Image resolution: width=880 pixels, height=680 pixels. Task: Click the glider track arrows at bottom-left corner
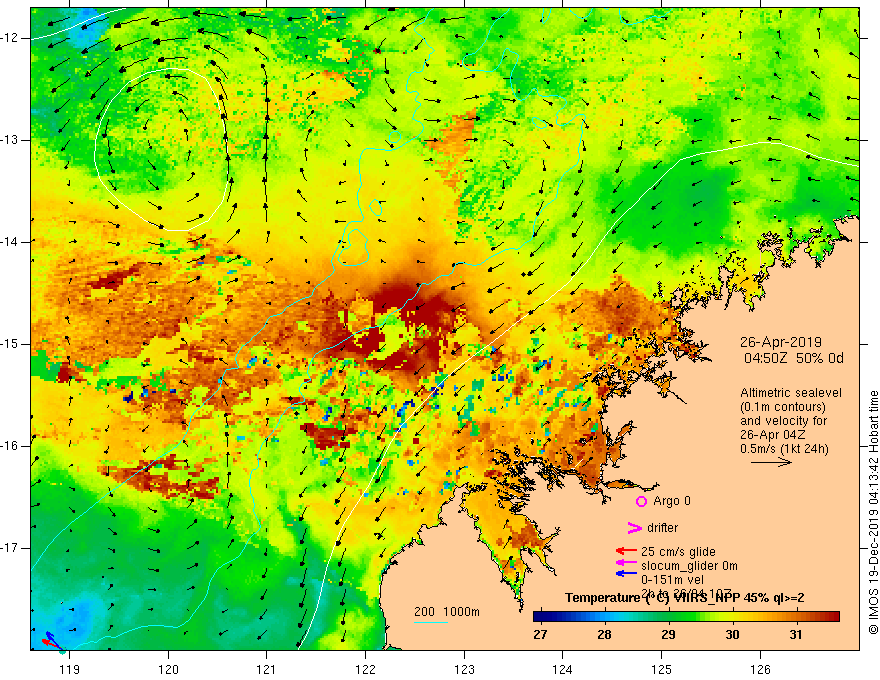[52, 641]
